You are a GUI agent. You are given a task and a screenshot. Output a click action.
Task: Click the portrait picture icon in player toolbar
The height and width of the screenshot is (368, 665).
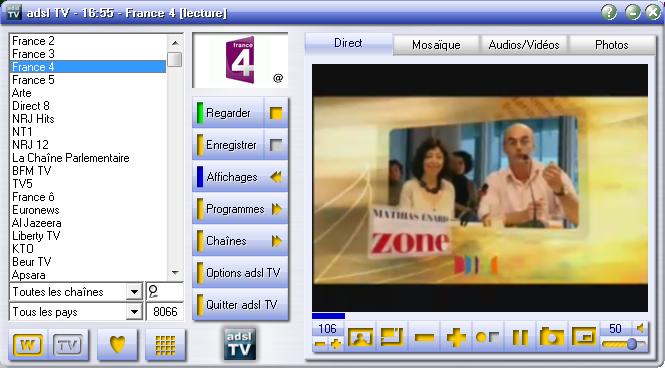click(x=360, y=337)
